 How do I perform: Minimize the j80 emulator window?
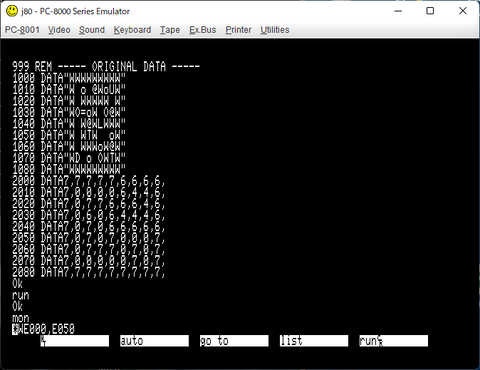click(398, 11)
